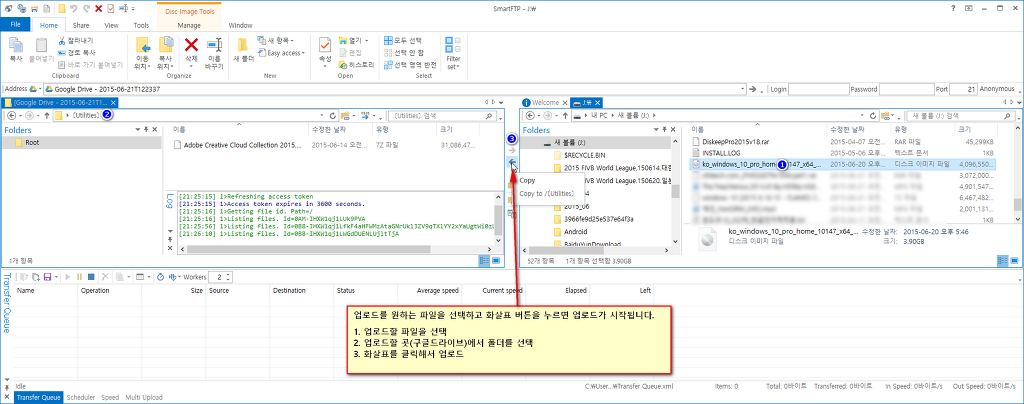Viewport: 1024px width, 404px height.
Task: Open the Speed tab at bottom
Action: [x=110, y=397]
